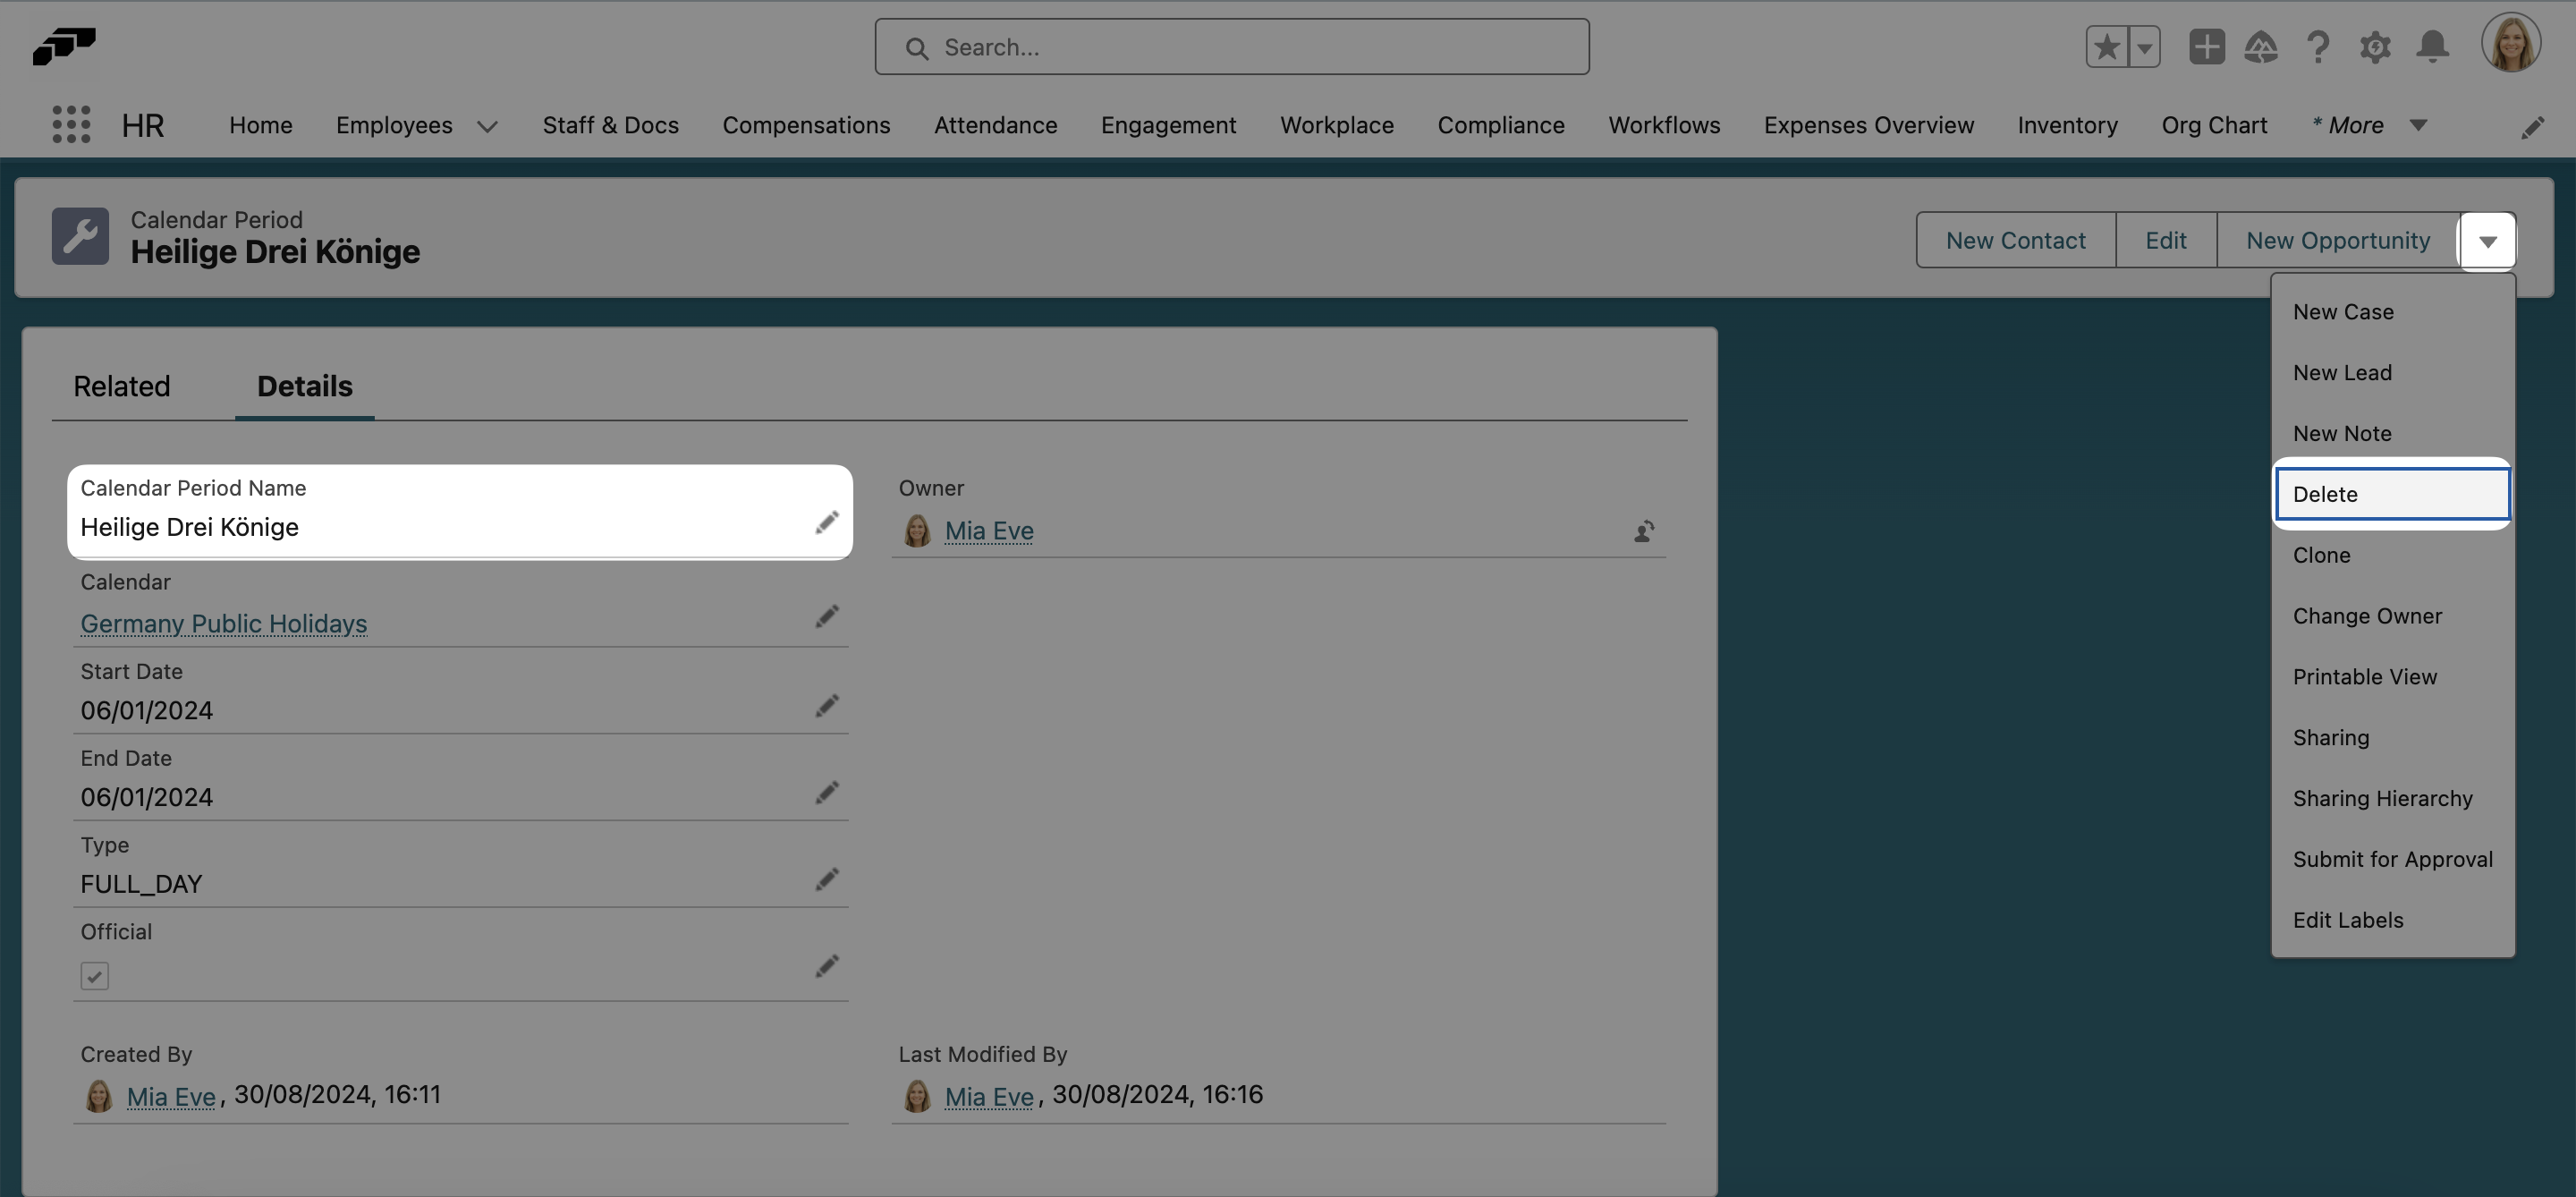Open the Germany Public Holidays link

223,623
